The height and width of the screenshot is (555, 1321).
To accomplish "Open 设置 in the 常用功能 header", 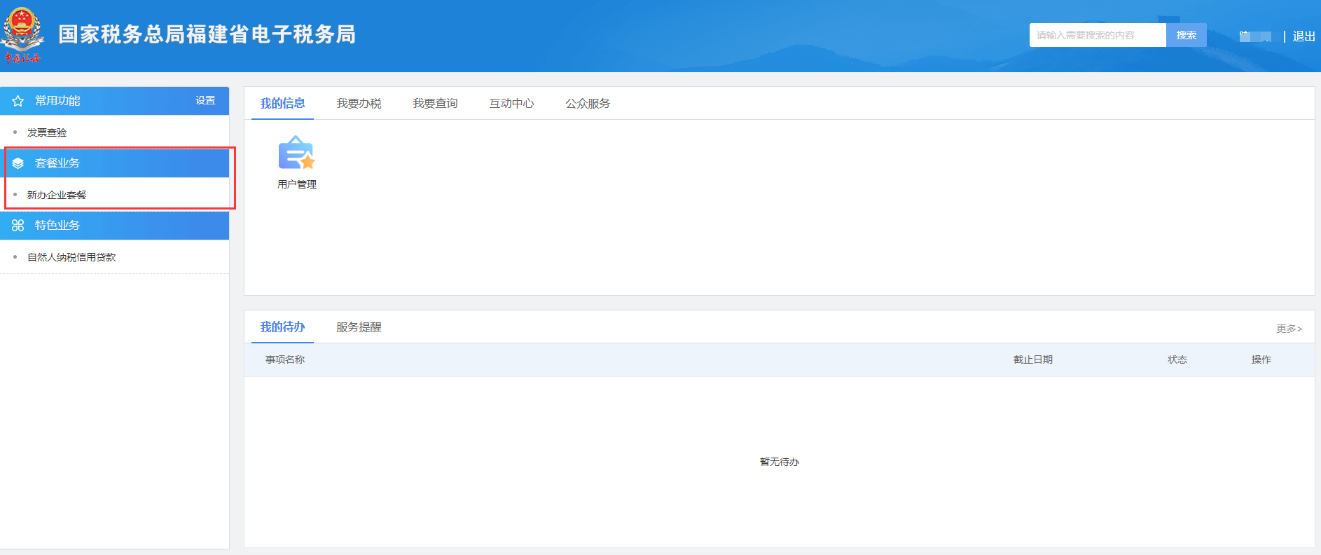I will click(x=205, y=101).
